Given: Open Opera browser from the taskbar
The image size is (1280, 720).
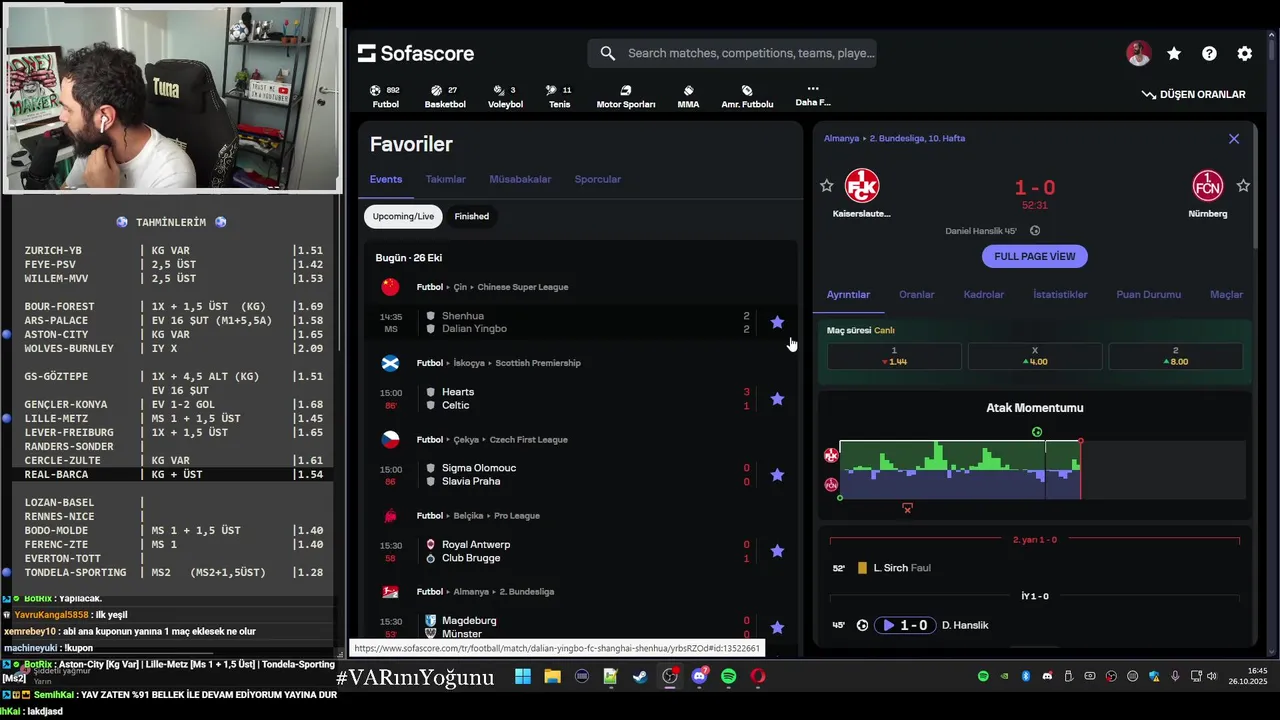Looking at the screenshot, I should [x=758, y=677].
